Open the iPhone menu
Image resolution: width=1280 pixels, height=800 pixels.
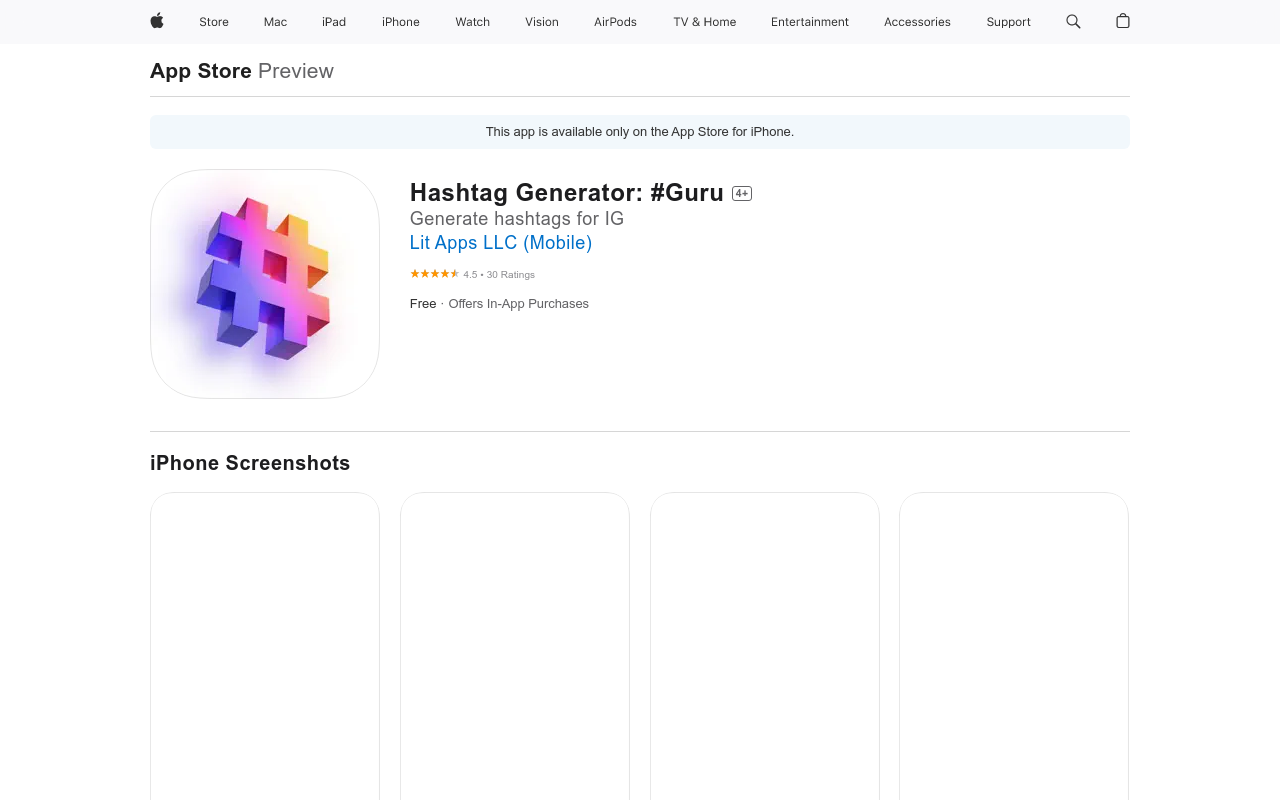pos(401,22)
